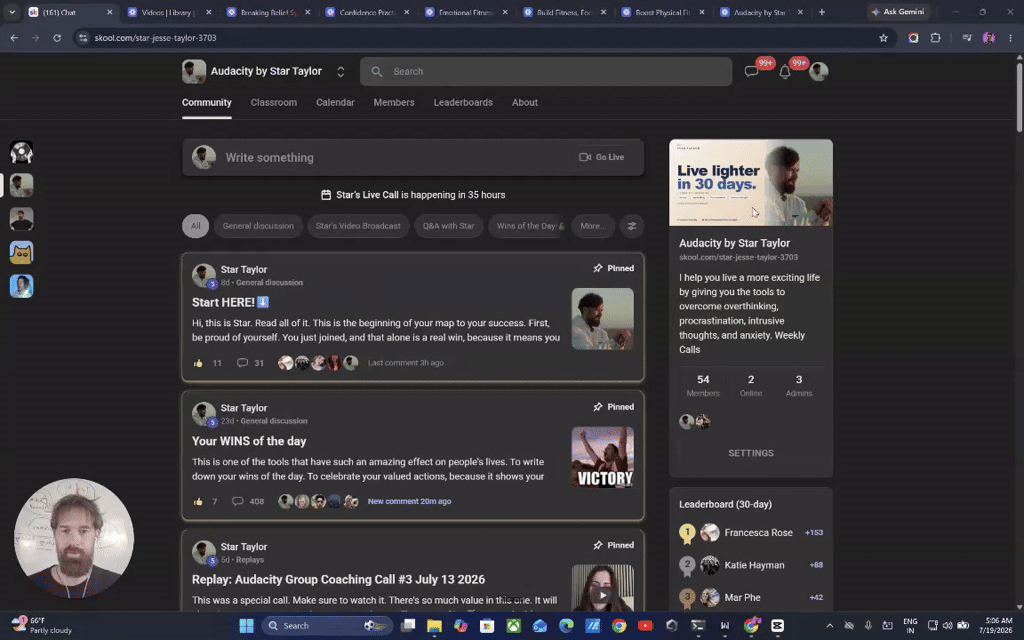Click the Go Live button
The height and width of the screenshot is (640, 1024).
click(601, 157)
